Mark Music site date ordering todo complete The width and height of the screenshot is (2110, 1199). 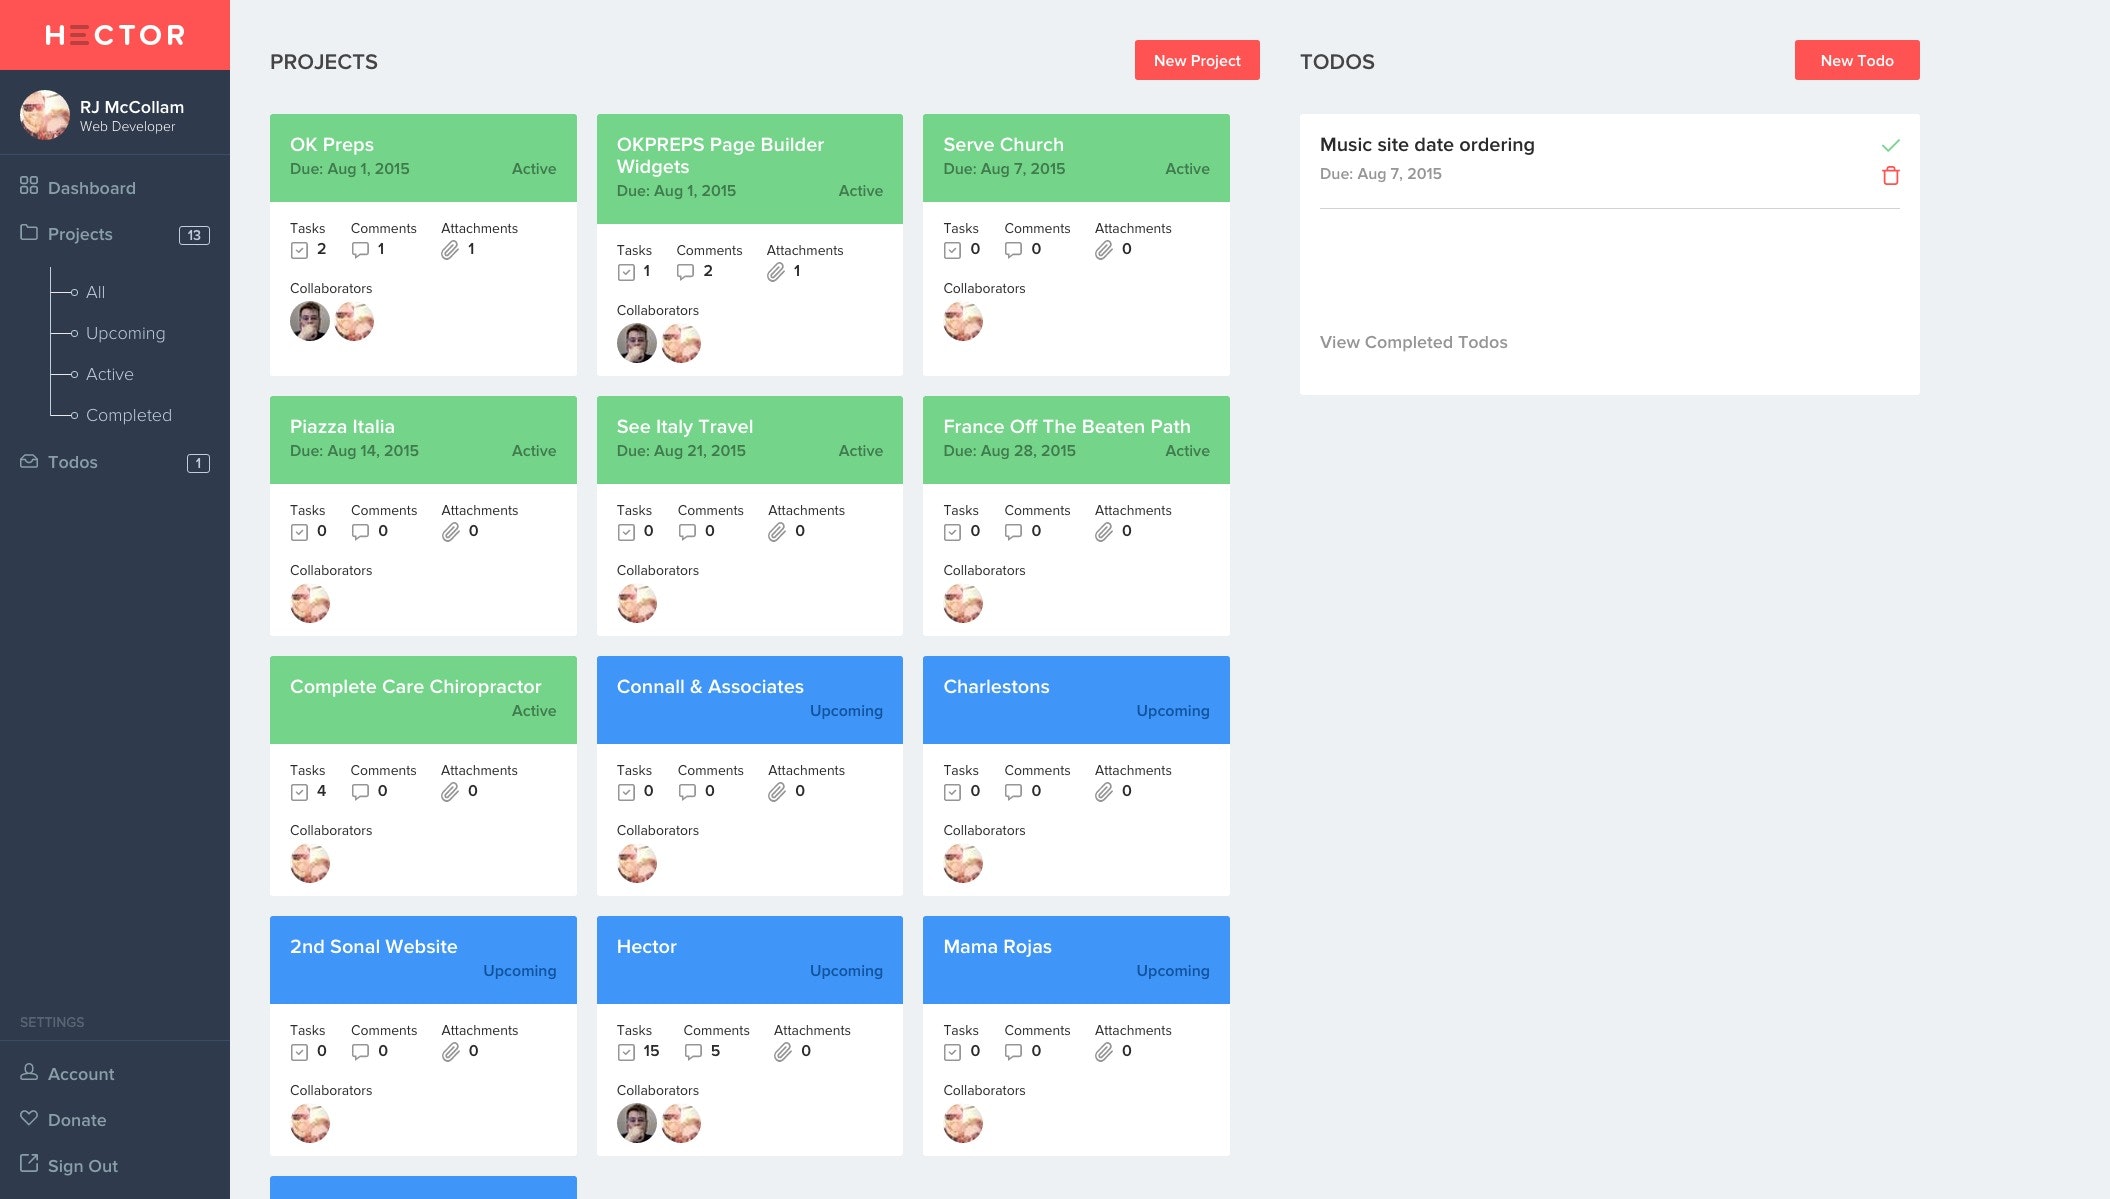click(x=1890, y=146)
